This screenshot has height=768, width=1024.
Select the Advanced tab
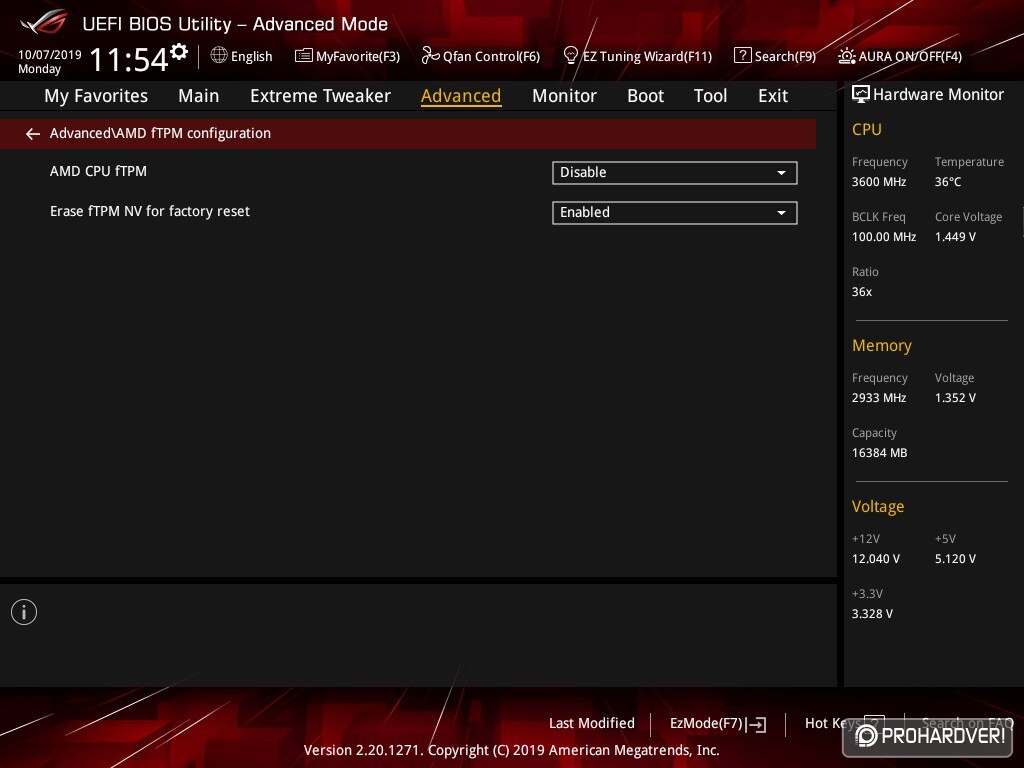coord(461,96)
